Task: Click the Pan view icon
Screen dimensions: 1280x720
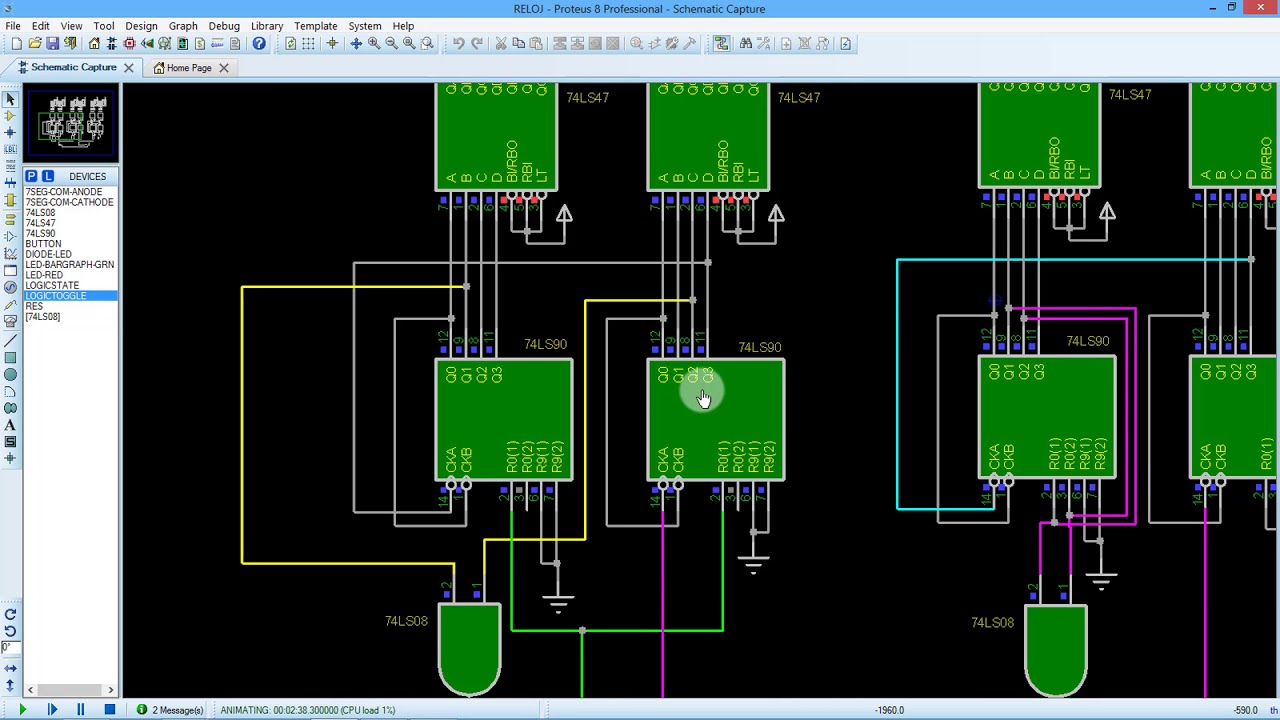Action: (x=356, y=43)
